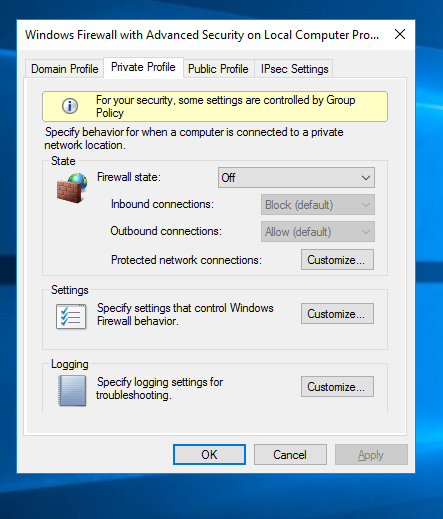The height and width of the screenshot is (519, 443).
Task: Click the Group Policy security notice text
Action: (x=226, y=106)
